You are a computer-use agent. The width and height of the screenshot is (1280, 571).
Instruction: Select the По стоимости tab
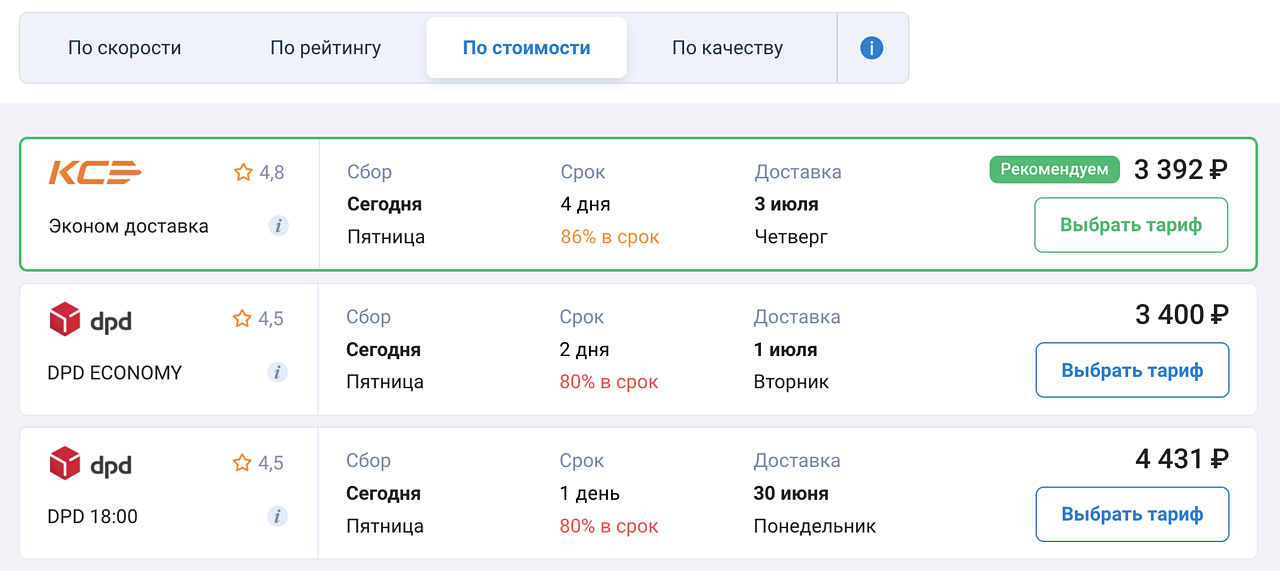pos(526,48)
